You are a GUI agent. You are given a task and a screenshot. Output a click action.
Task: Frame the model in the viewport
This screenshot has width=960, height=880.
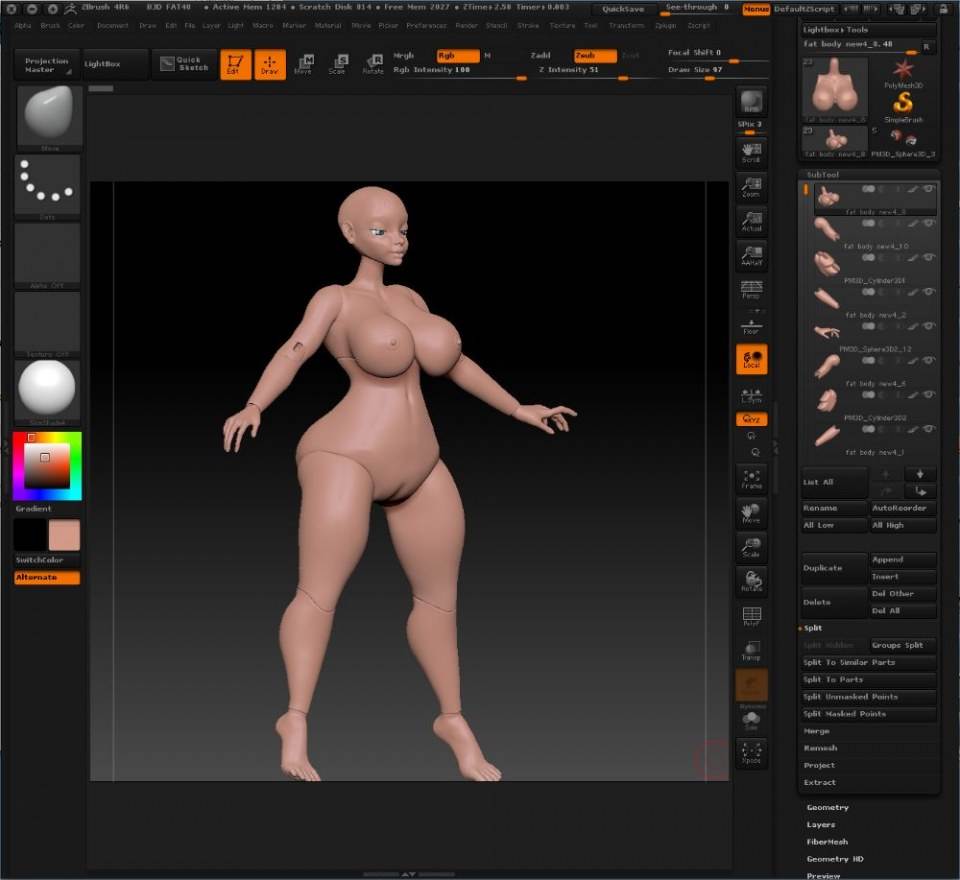751,479
